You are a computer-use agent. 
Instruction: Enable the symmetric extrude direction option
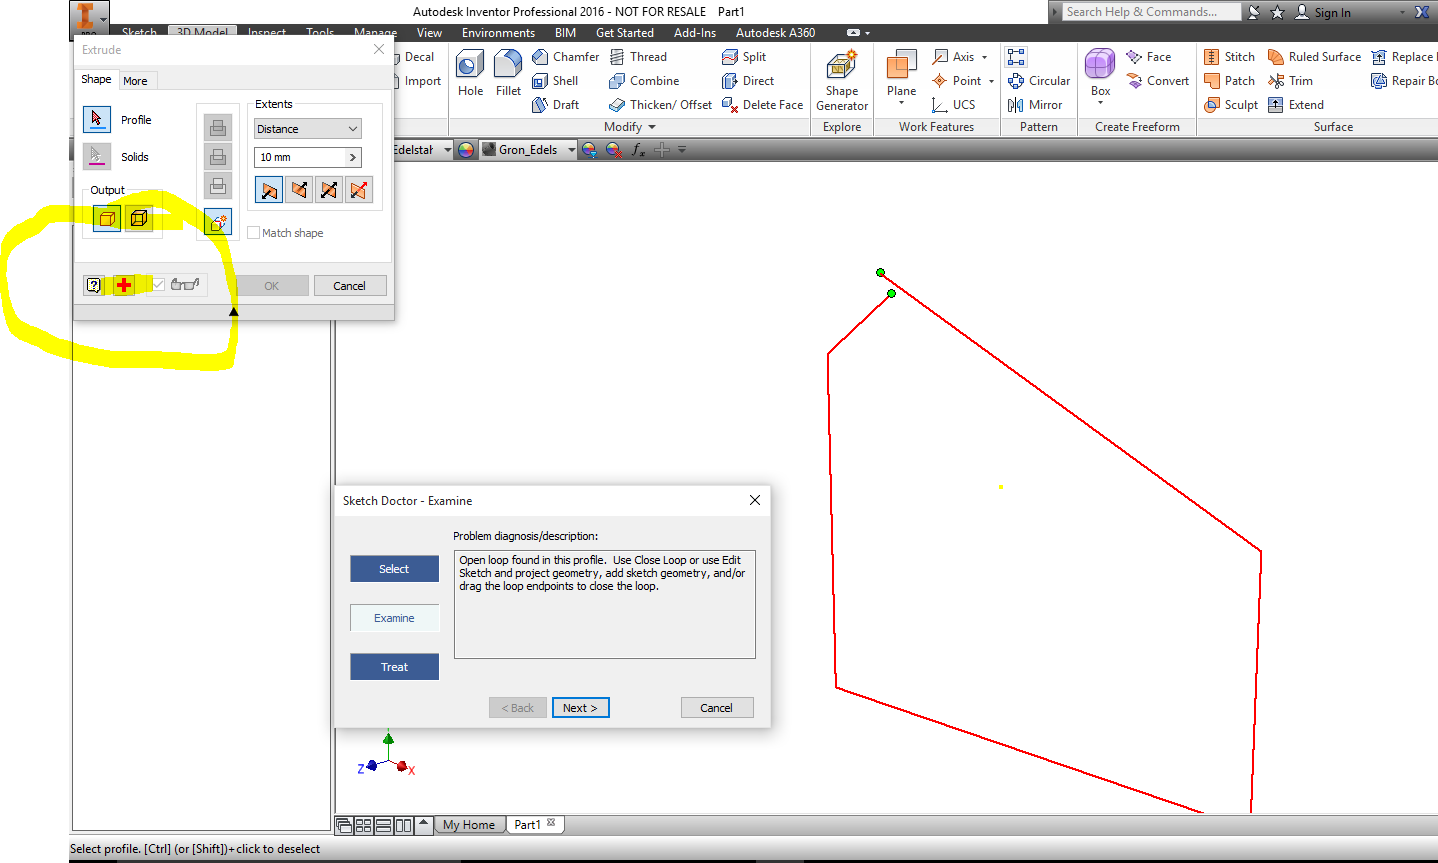(329, 189)
